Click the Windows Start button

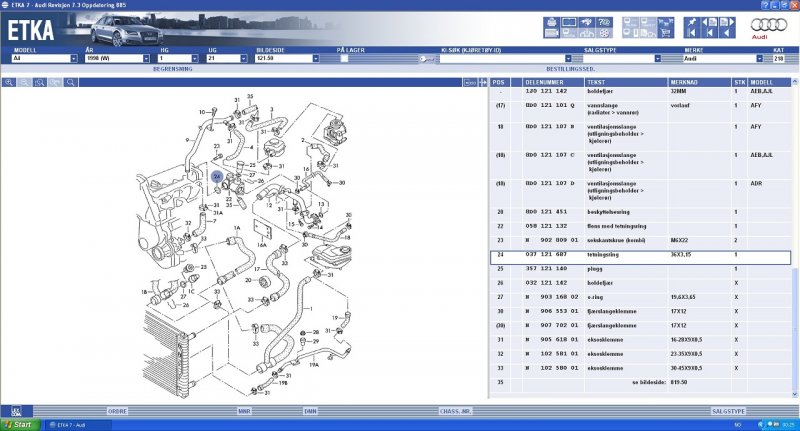click(17, 425)
